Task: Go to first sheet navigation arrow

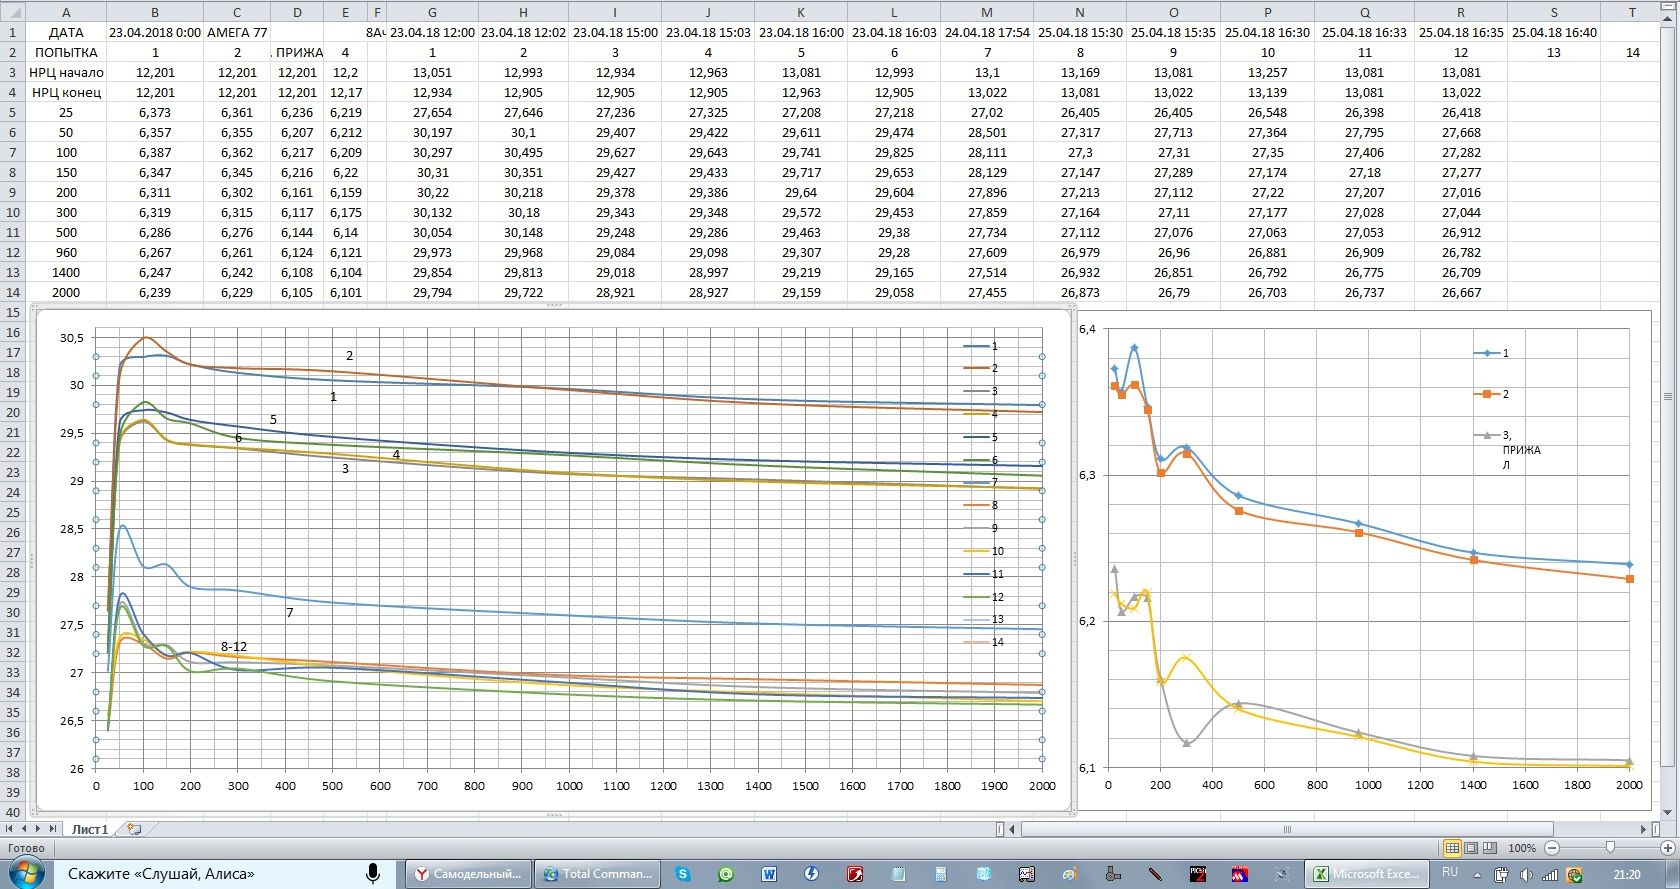Action: tap(11, 829)
